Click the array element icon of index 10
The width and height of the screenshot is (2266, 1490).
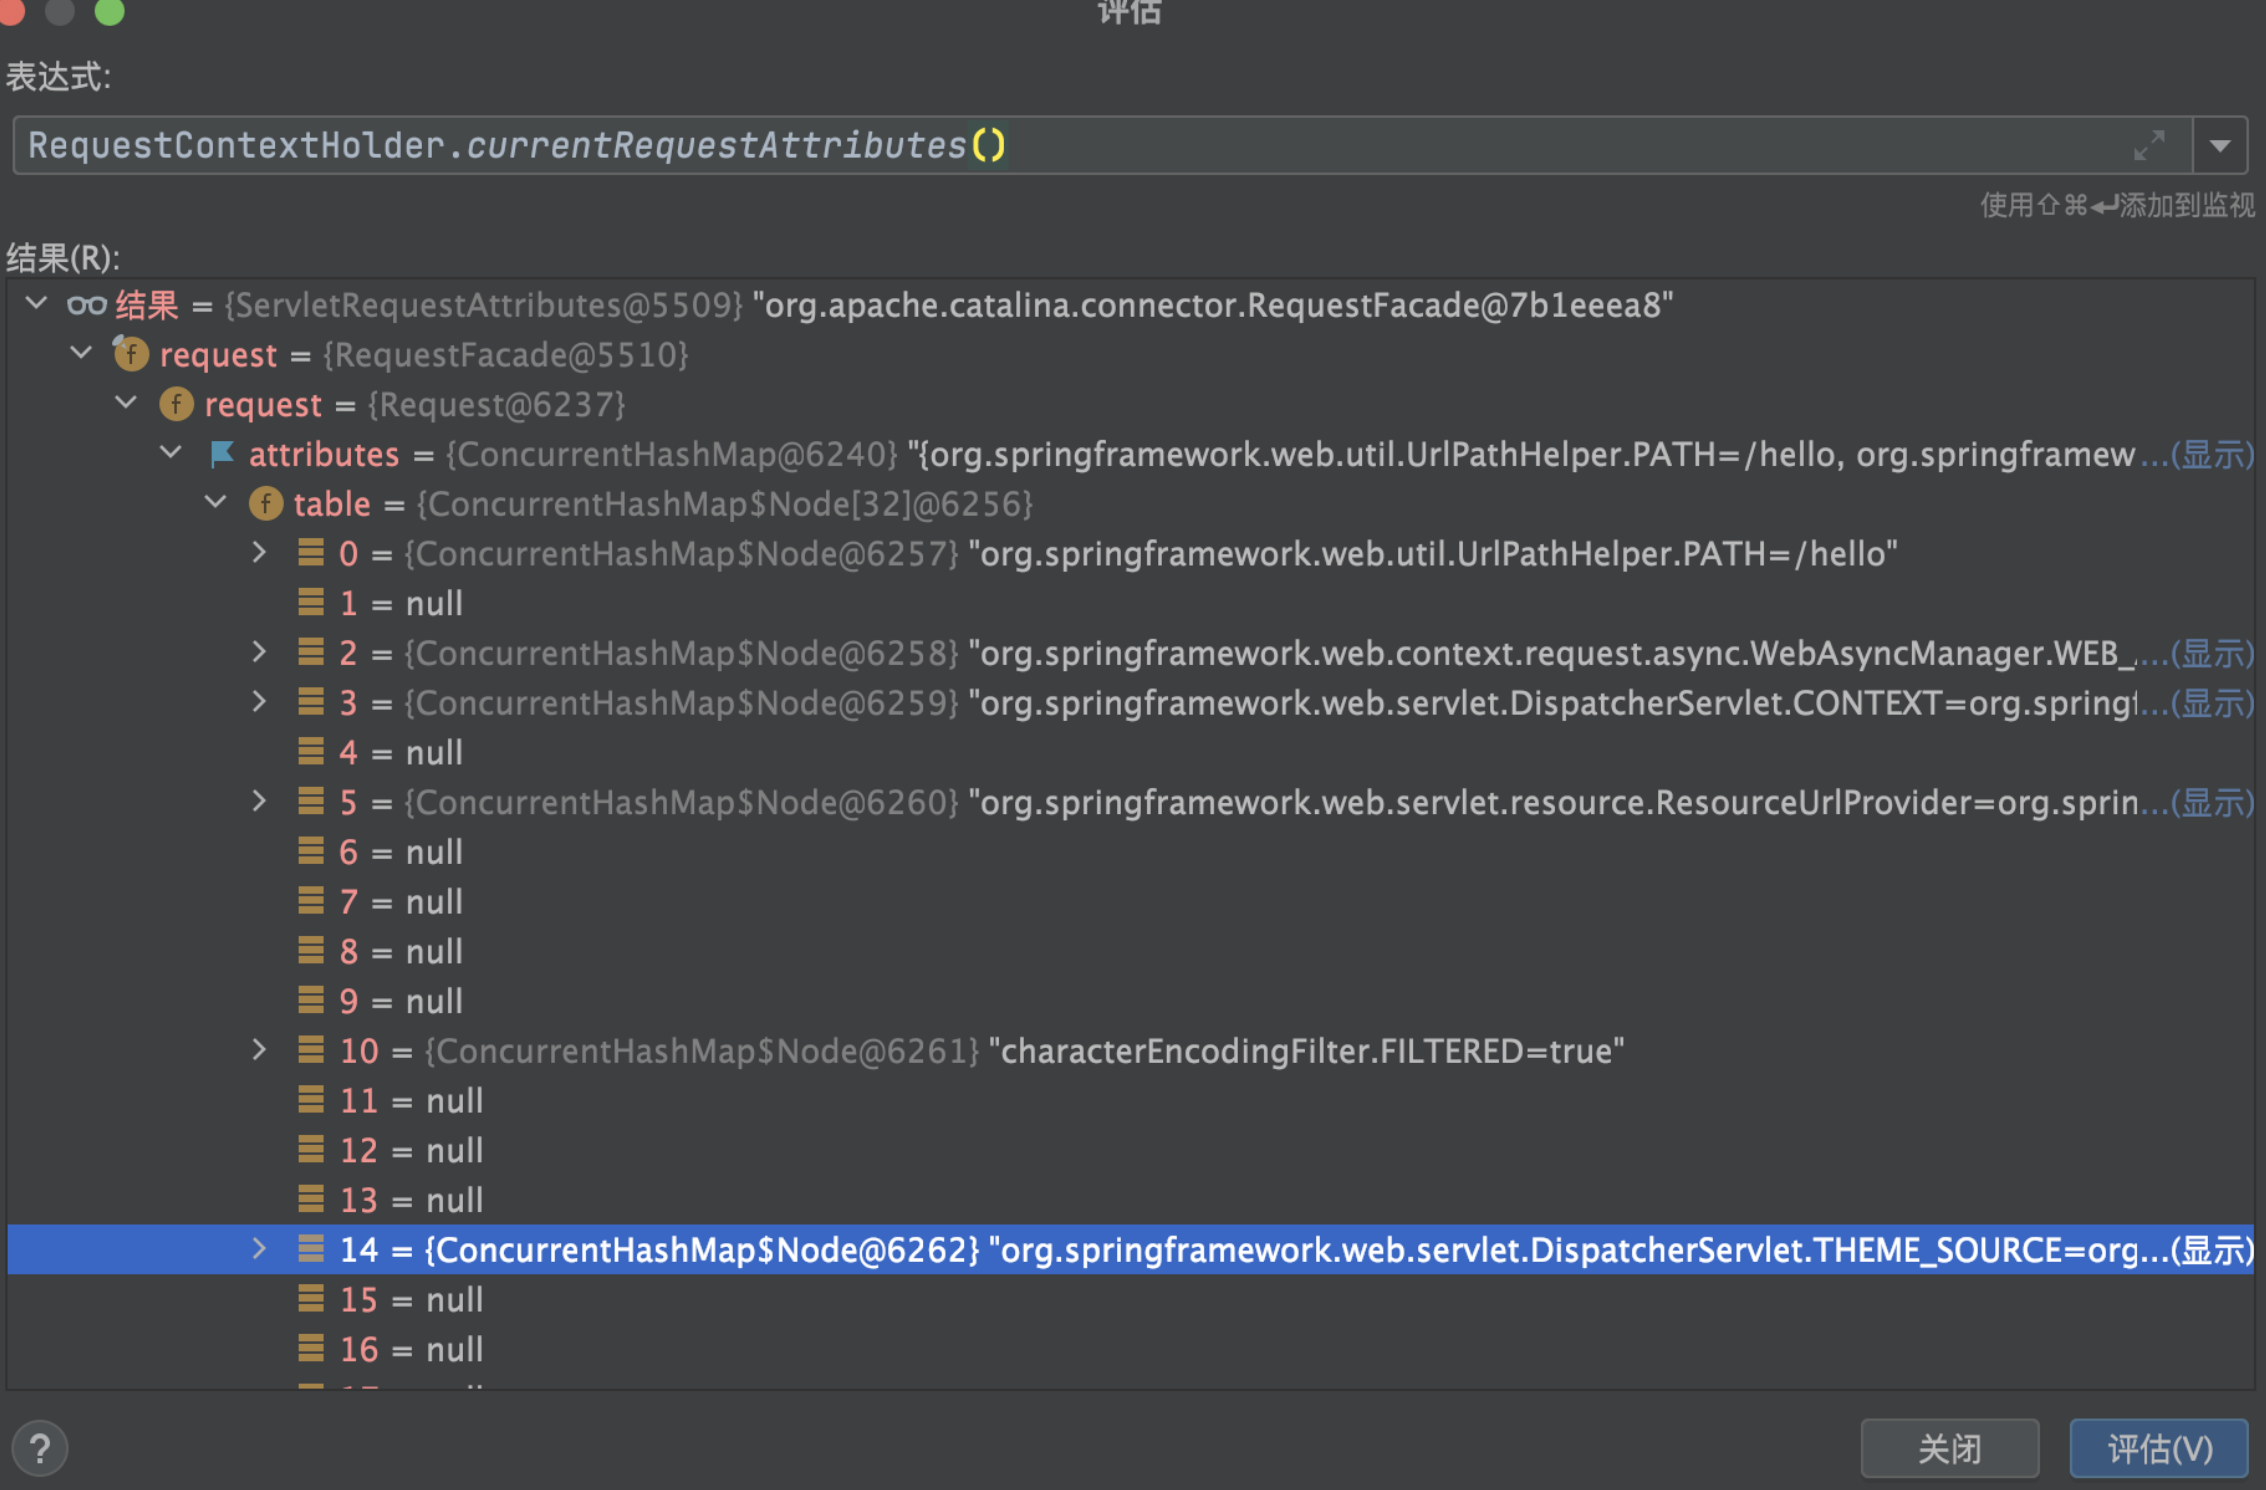pyautogui.click(x=311, y=1050)
